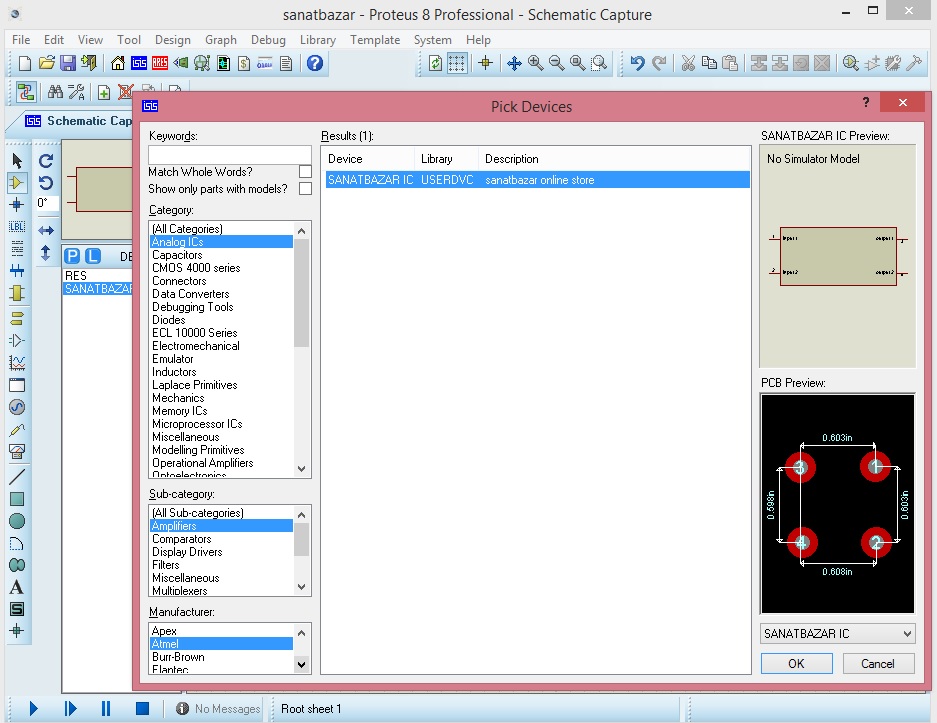Click the New Design toolbar icon
Screen dimensions: 937x723
pyautogui.click(x=25, y=63)
